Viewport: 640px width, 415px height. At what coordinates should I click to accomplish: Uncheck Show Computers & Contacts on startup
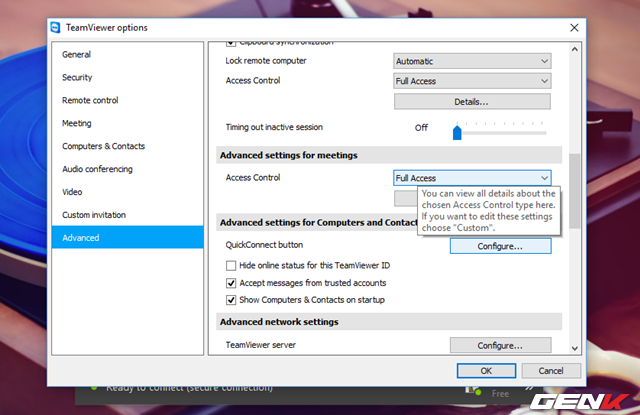231,300
